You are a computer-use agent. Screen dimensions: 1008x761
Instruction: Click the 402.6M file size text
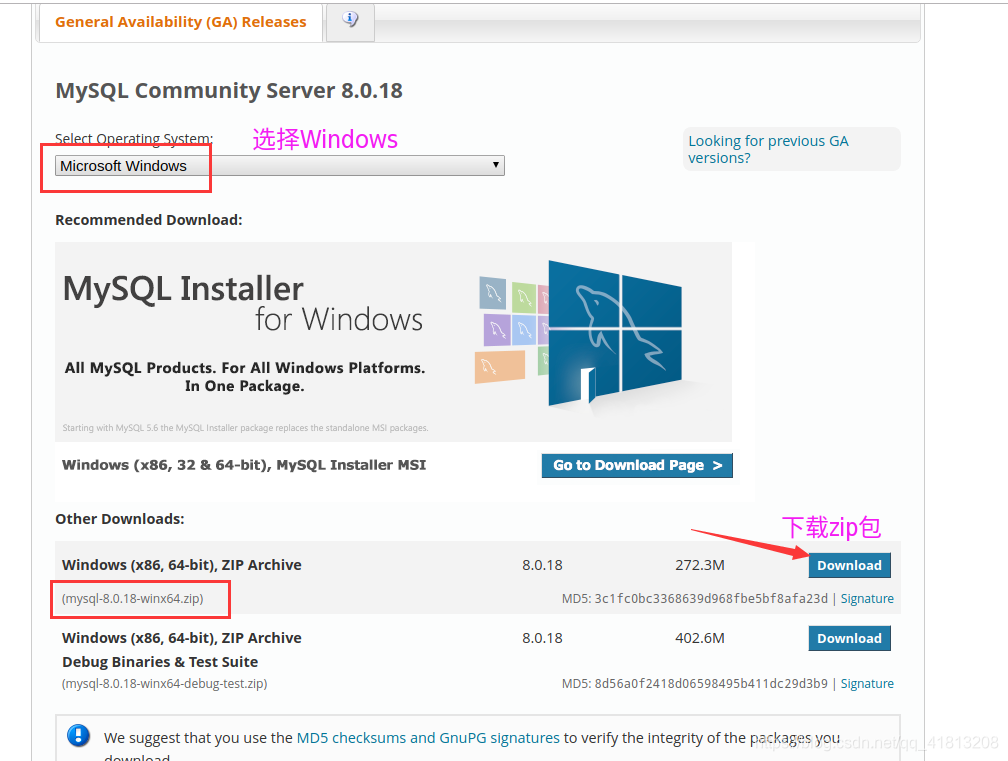[x=699, y=638]
